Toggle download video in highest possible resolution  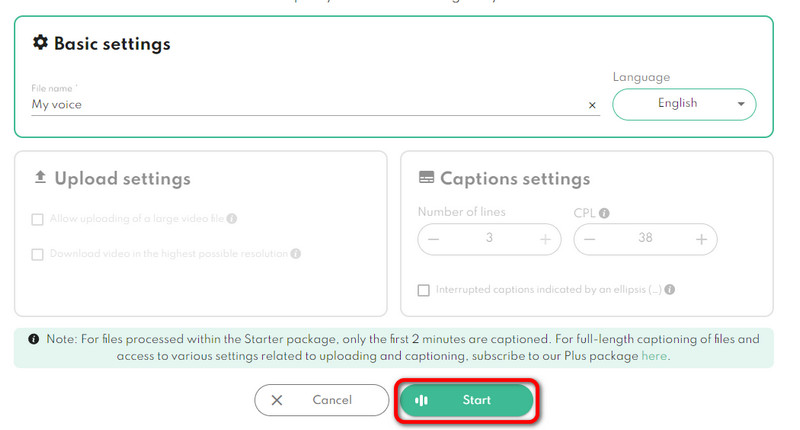38,254
